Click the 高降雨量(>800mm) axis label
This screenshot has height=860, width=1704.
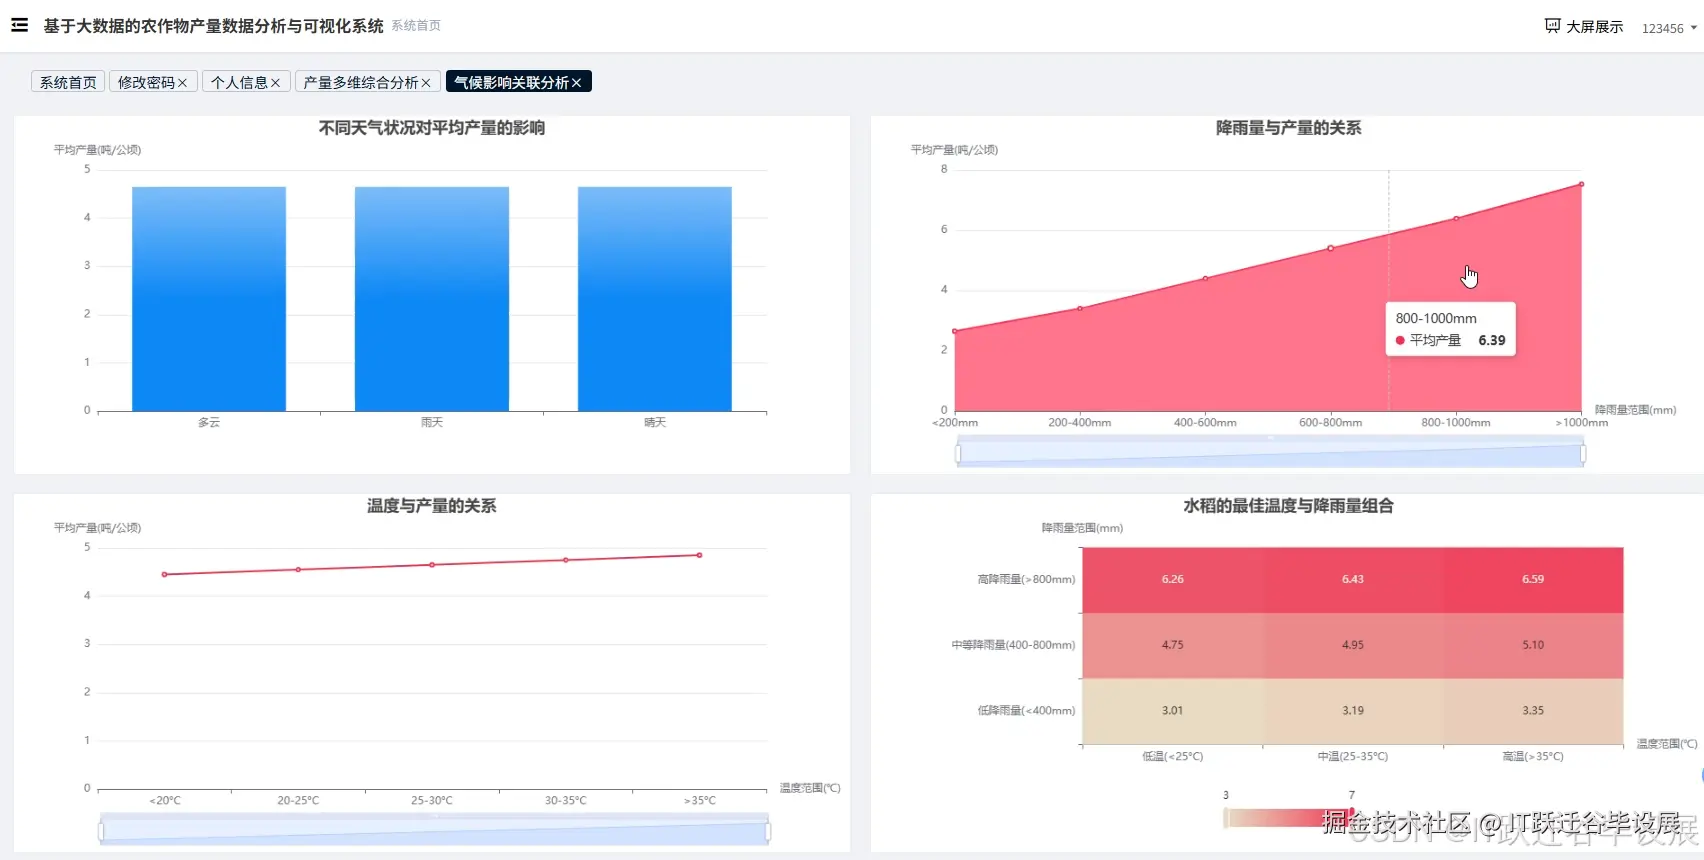point(1026,580)
